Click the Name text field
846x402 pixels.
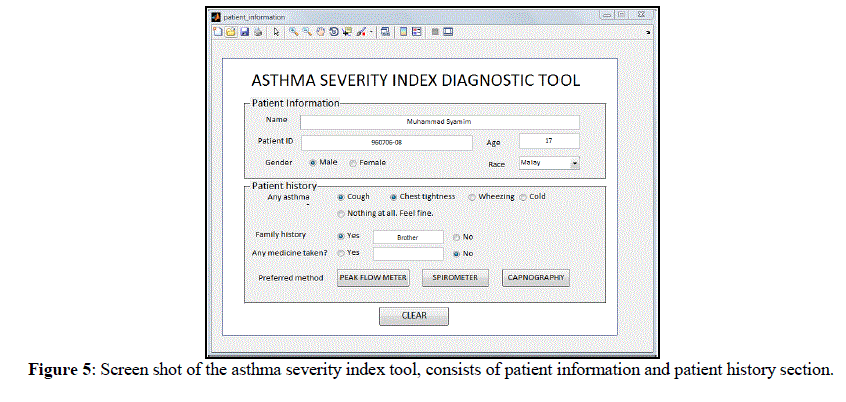439,122
